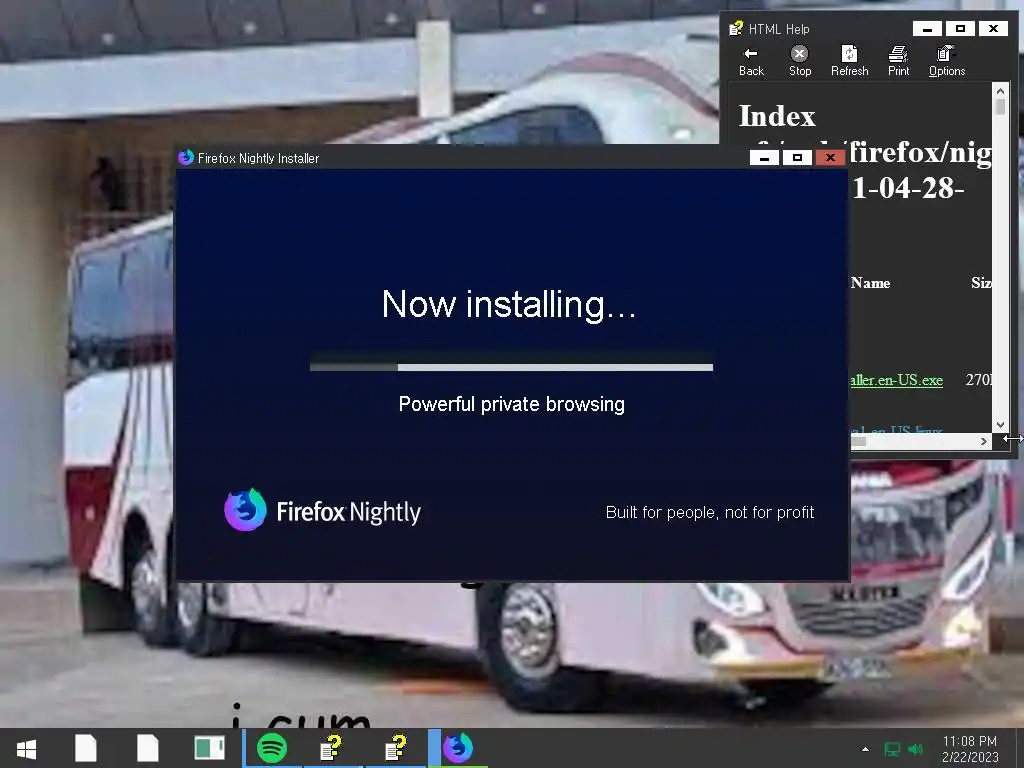Open the Windows Start menu
Viewport: 1024px width, 768px height.
26,748
